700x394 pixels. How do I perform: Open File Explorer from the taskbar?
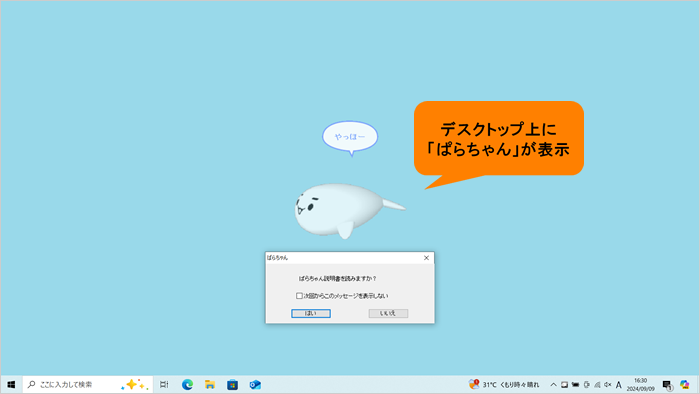pos(210,384)
